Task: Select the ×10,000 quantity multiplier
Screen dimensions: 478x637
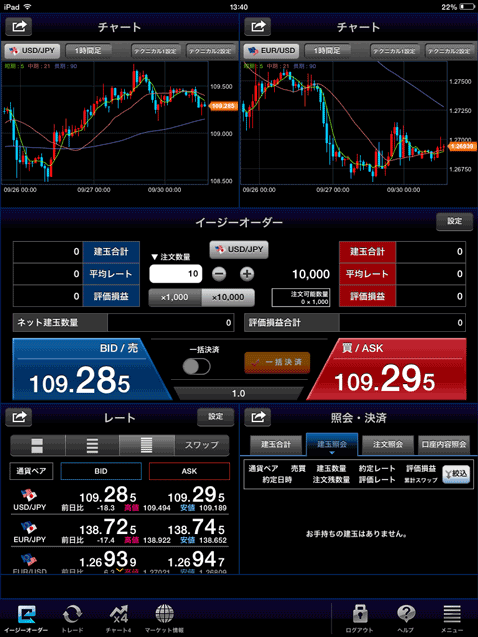Action: pyautogui.click(x=228, y=297)
